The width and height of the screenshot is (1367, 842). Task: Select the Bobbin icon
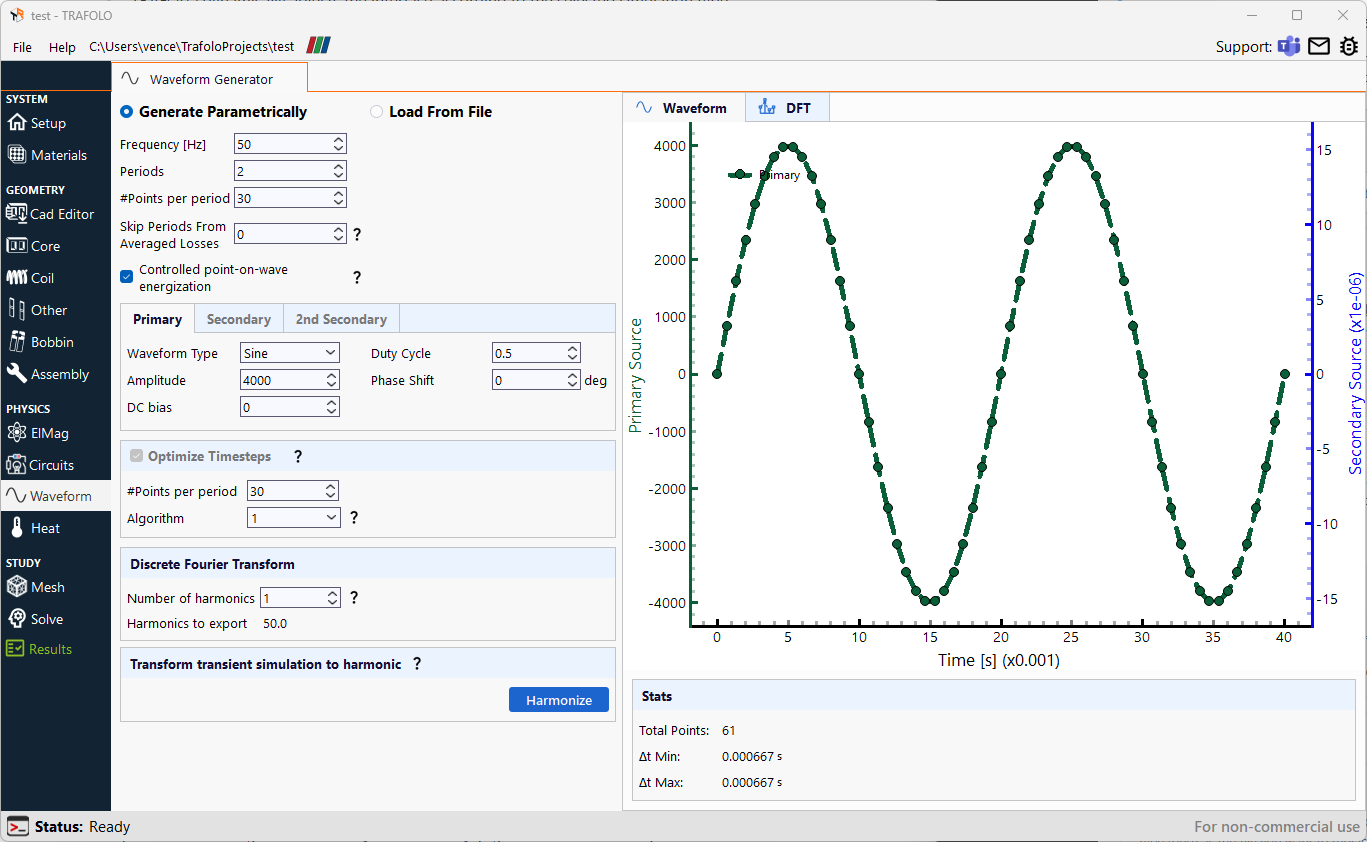click(17, 342)
